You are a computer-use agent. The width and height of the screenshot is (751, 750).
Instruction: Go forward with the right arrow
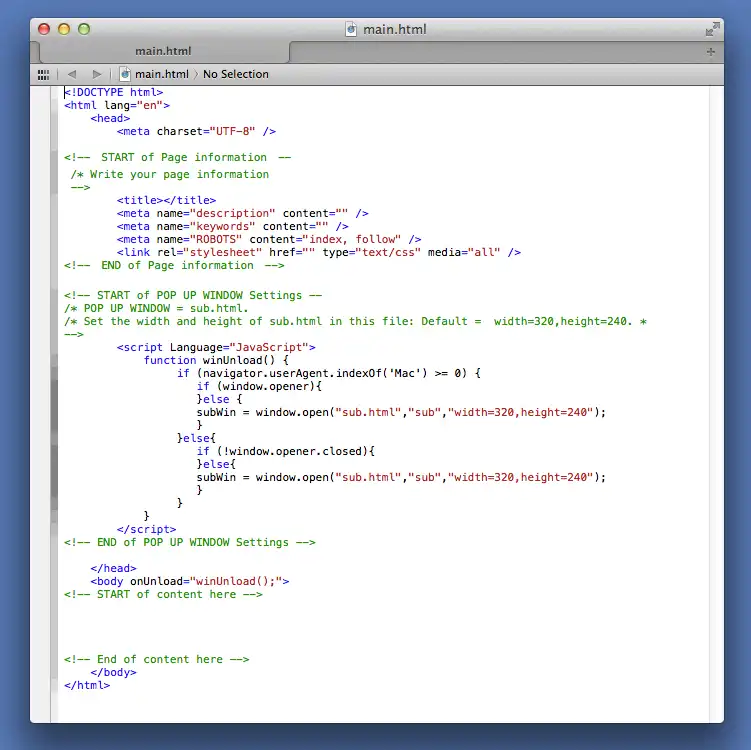[x=97, y=74]
